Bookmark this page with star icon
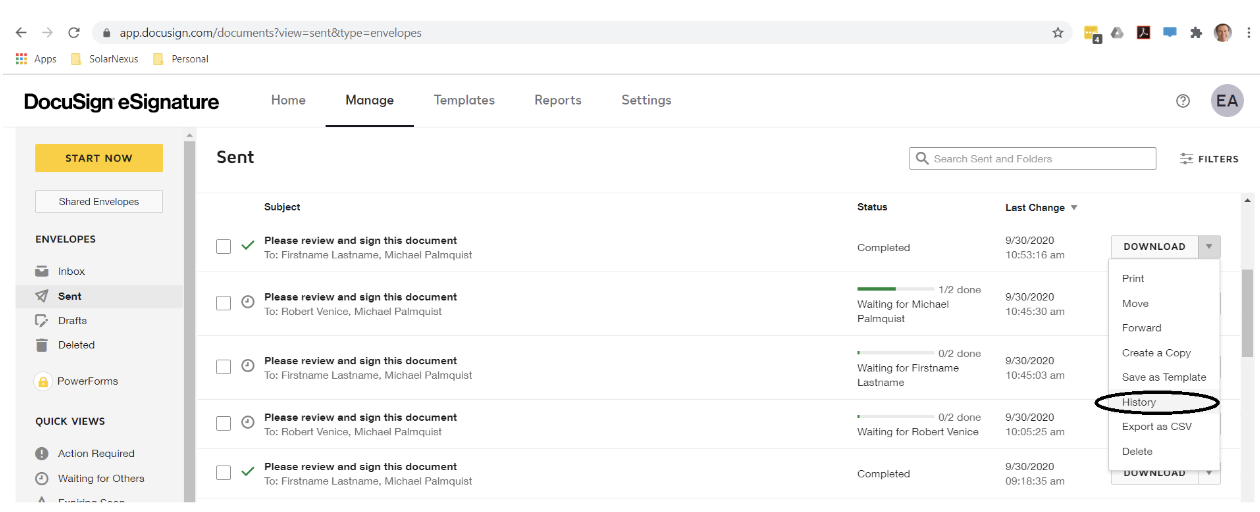Screen dimensions: 1260x512 point(1058,33)
